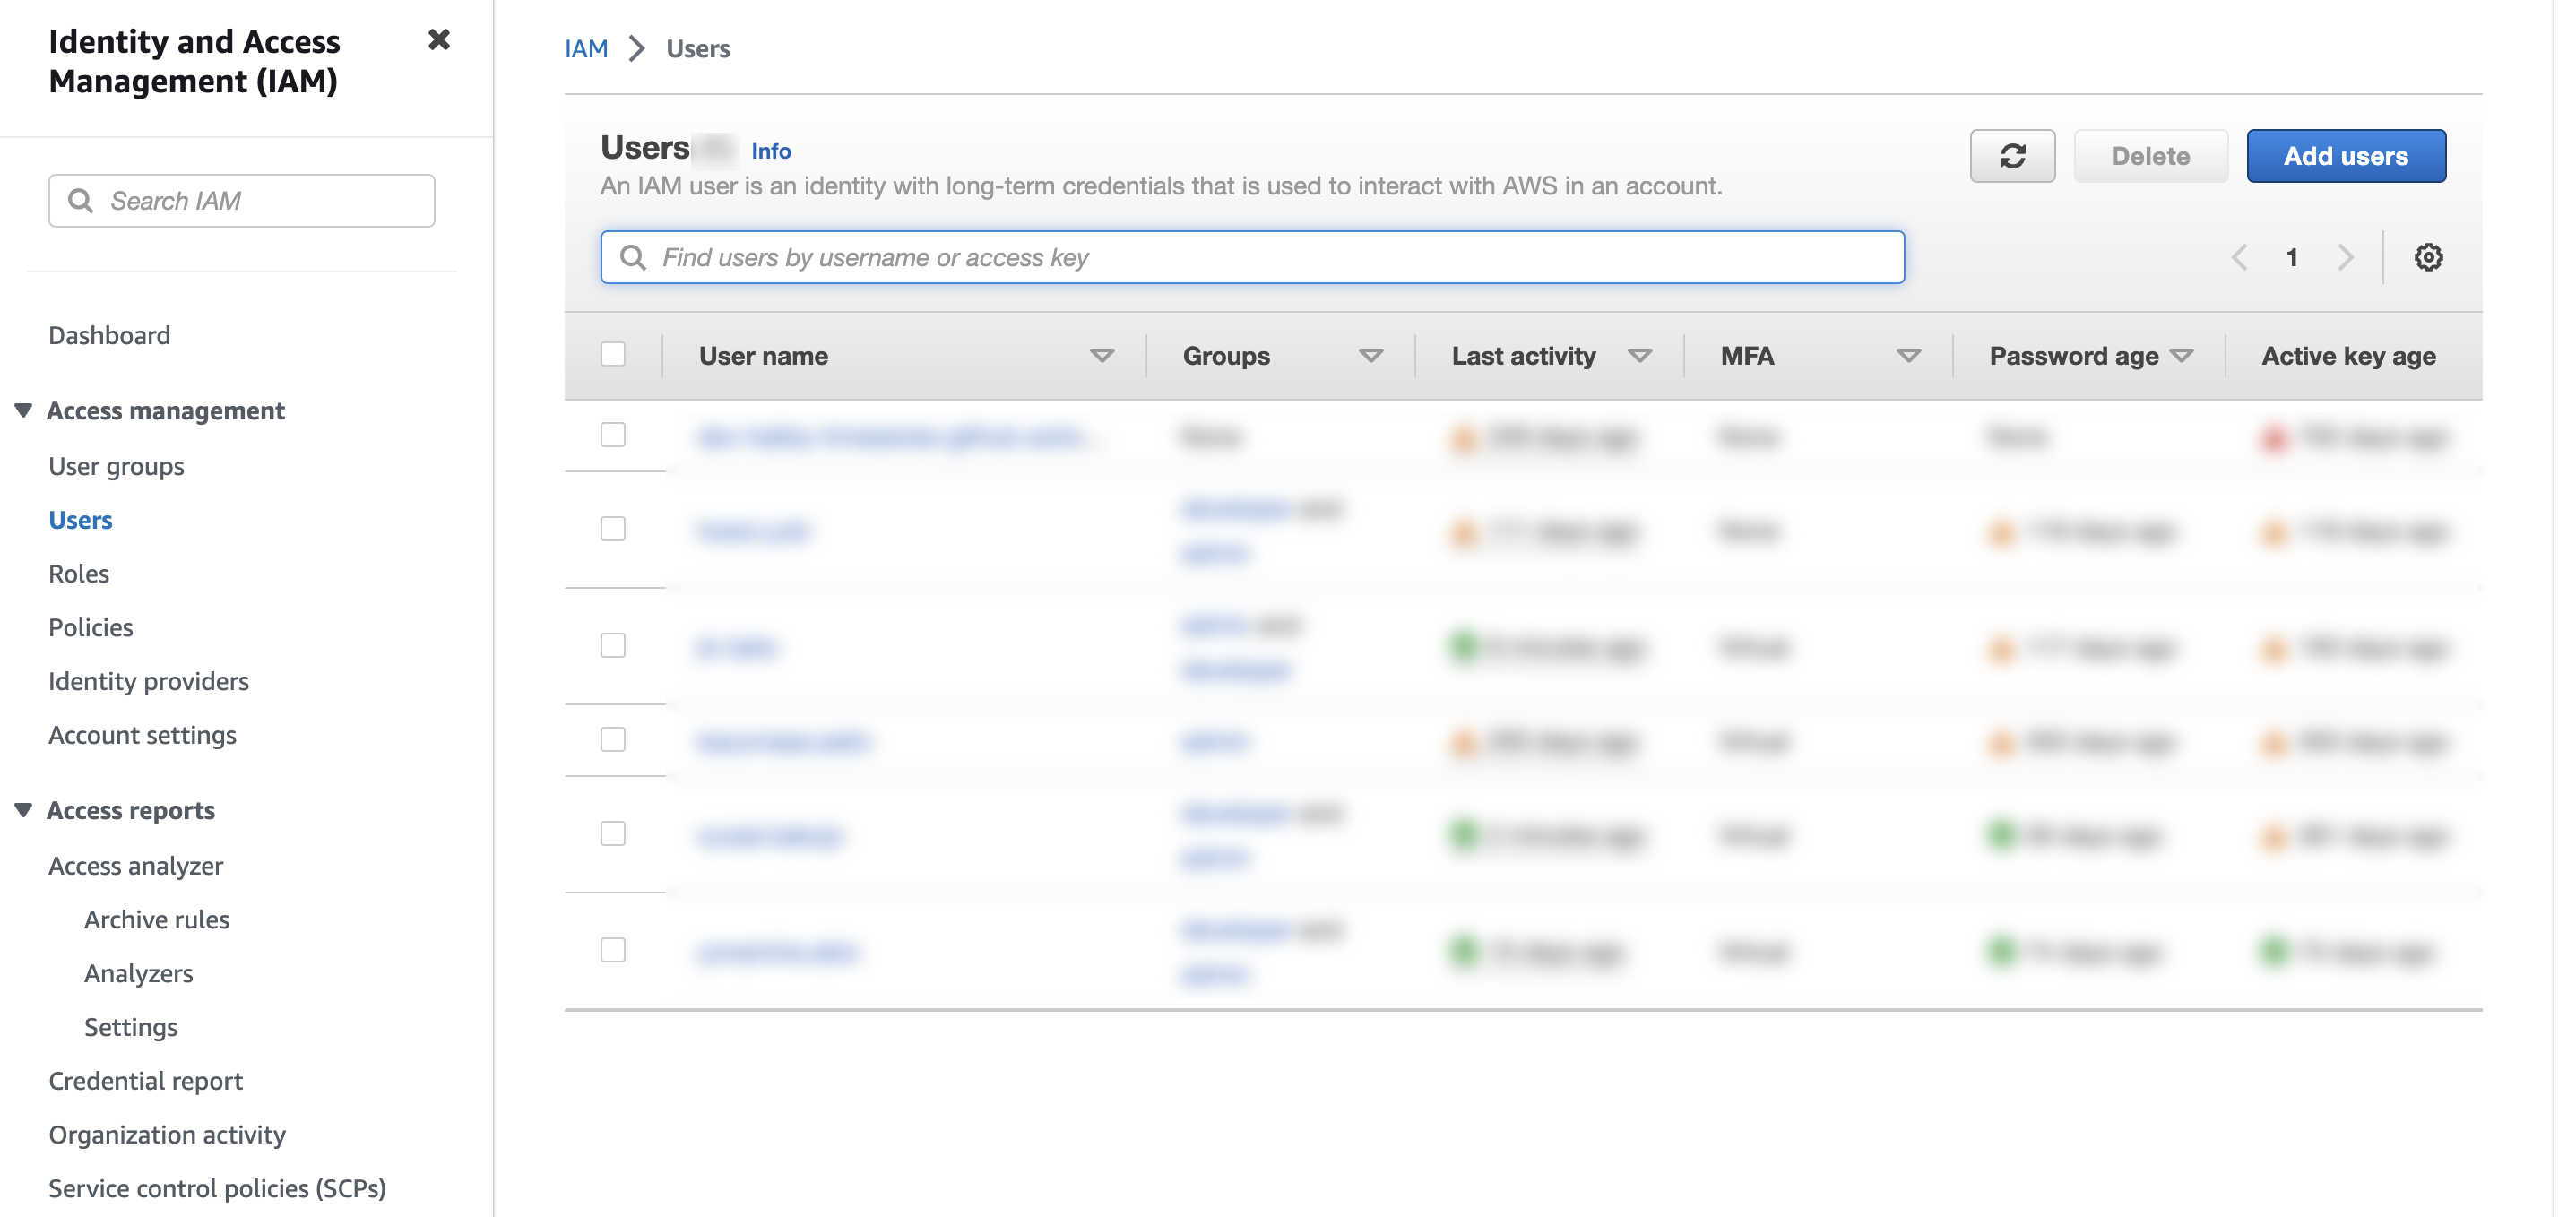
Task: Click the magnifier in Search IAM box
Action: 80,201
